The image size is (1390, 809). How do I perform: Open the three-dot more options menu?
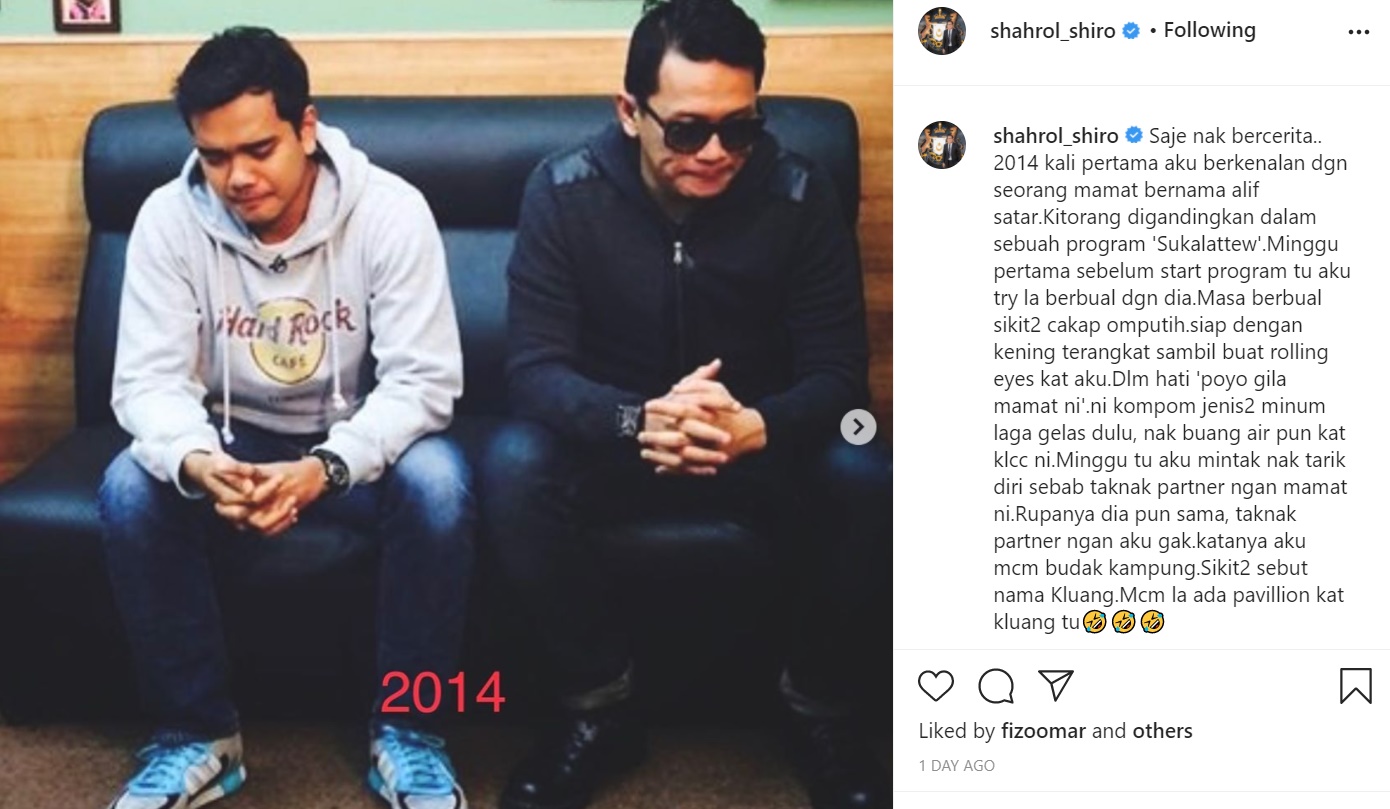[x=1359, y=32]
